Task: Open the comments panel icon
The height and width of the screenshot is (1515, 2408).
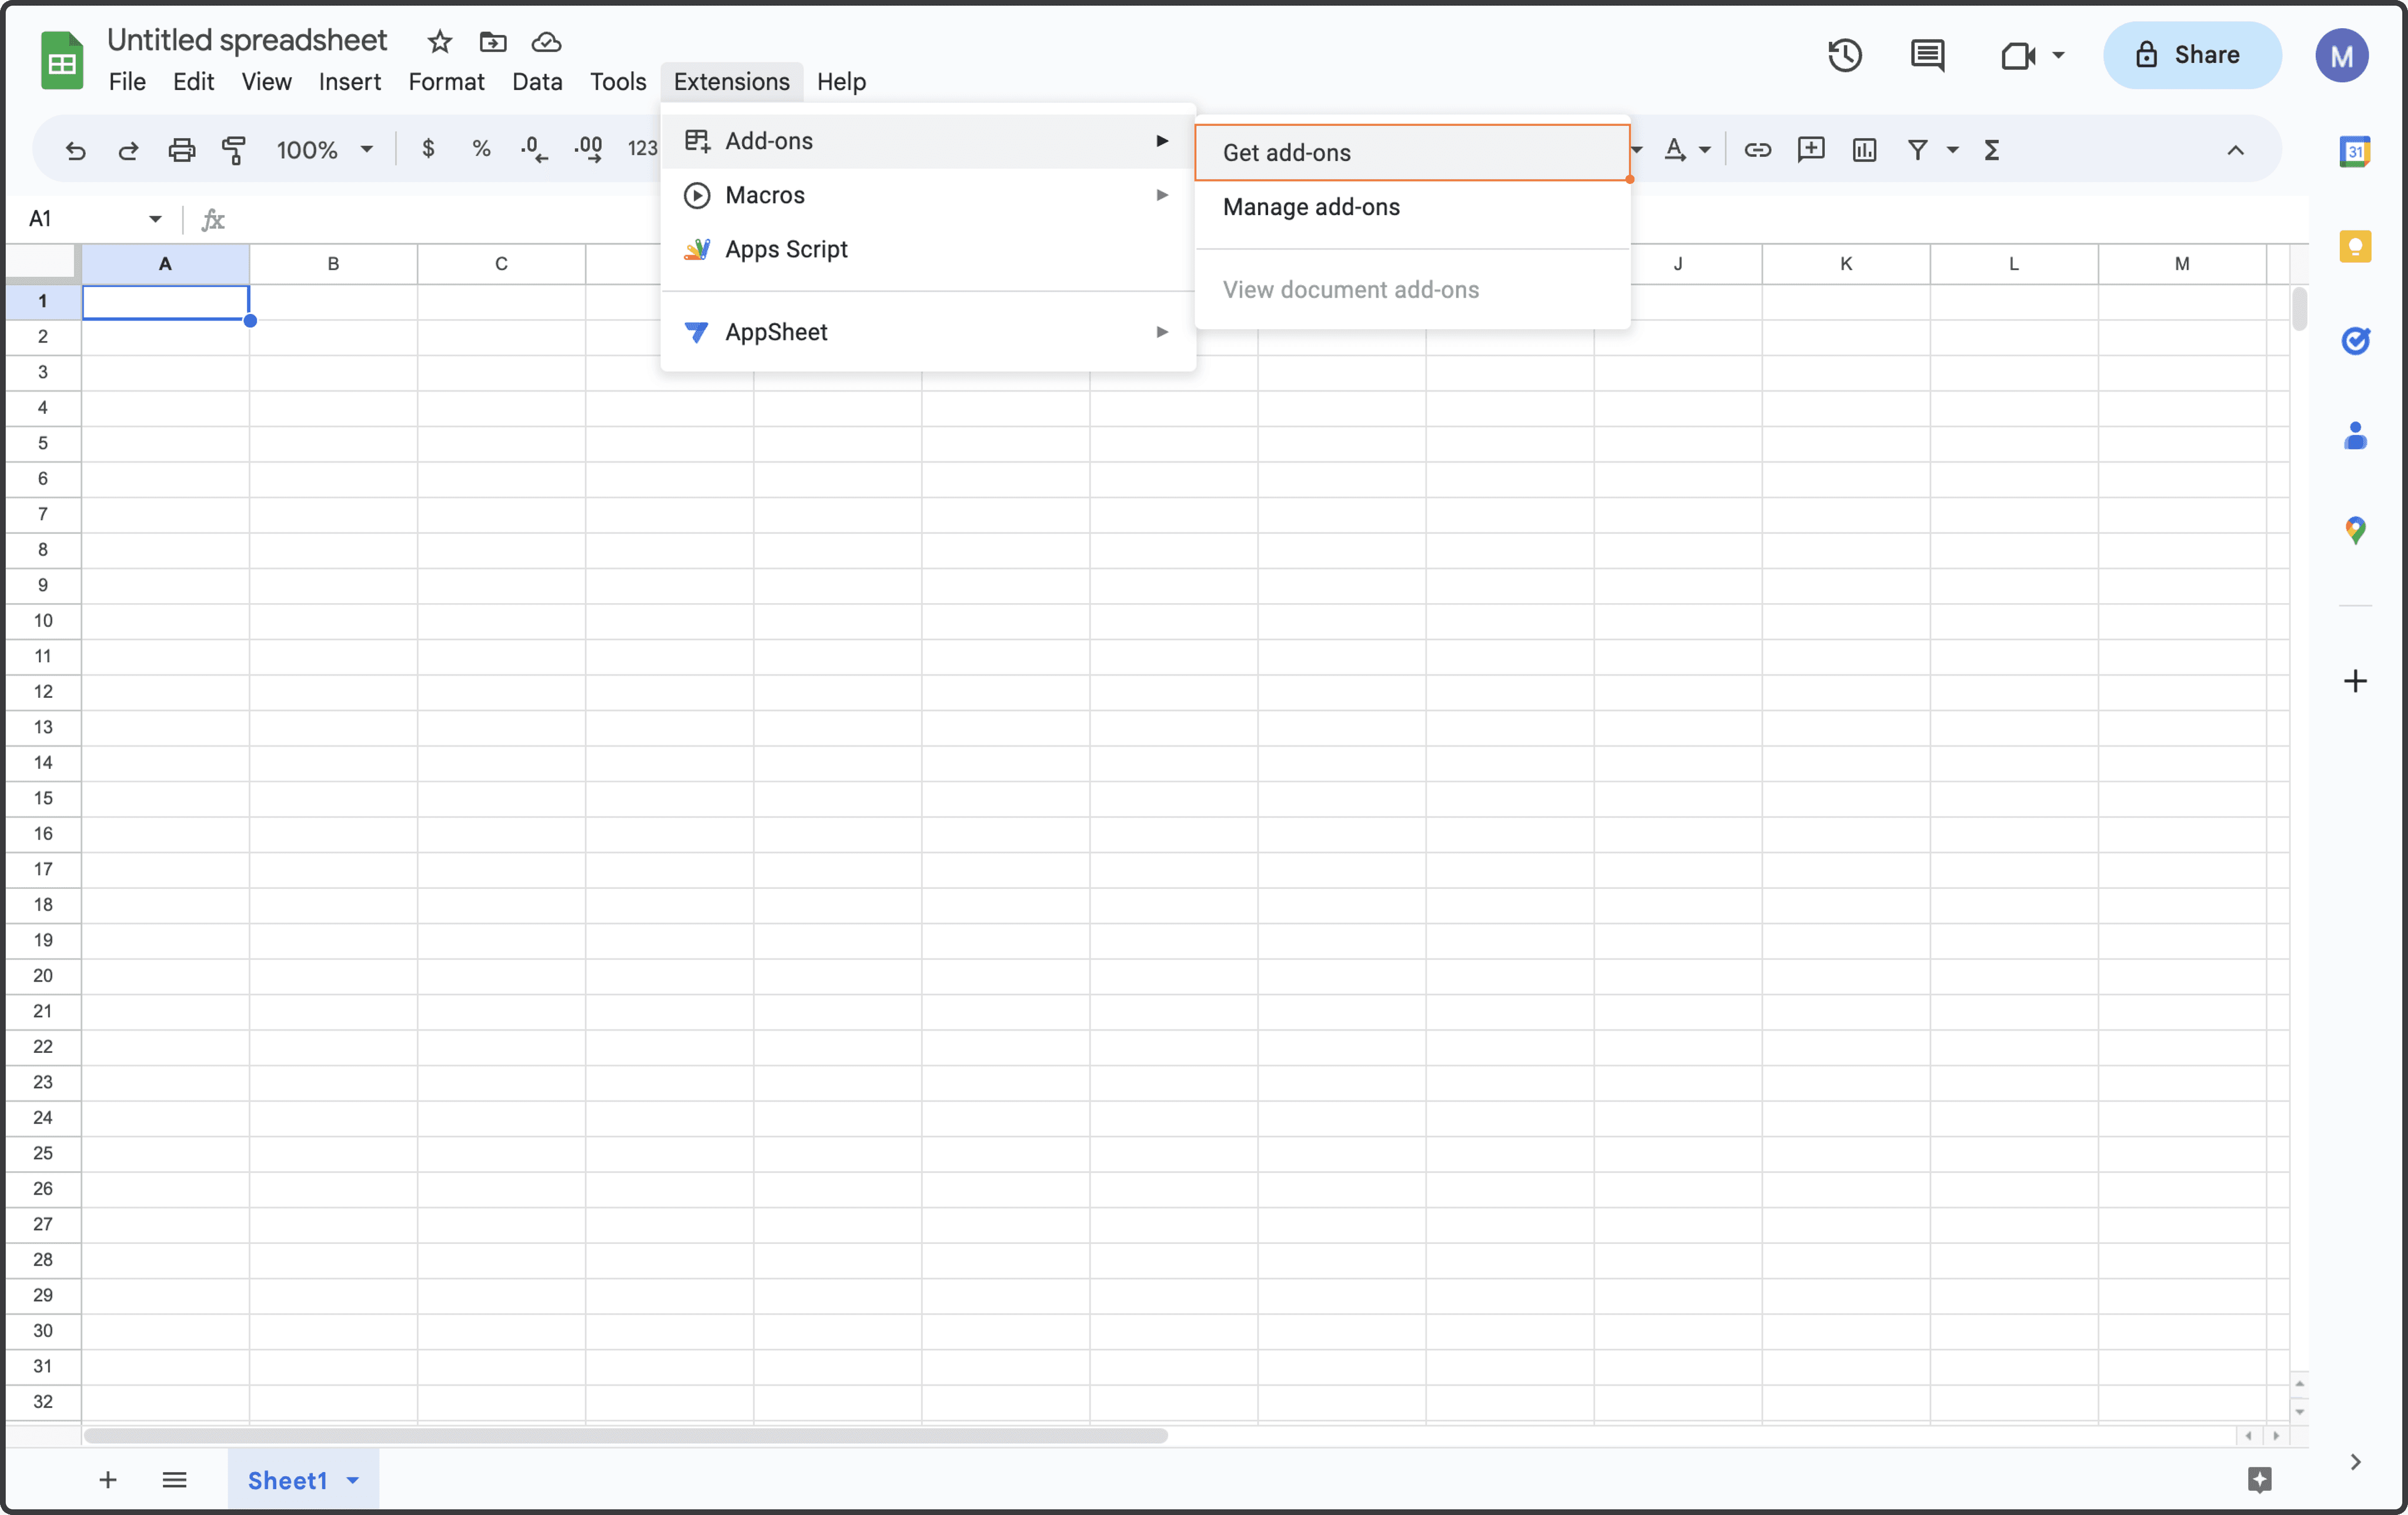Action: pos(1927,55)
